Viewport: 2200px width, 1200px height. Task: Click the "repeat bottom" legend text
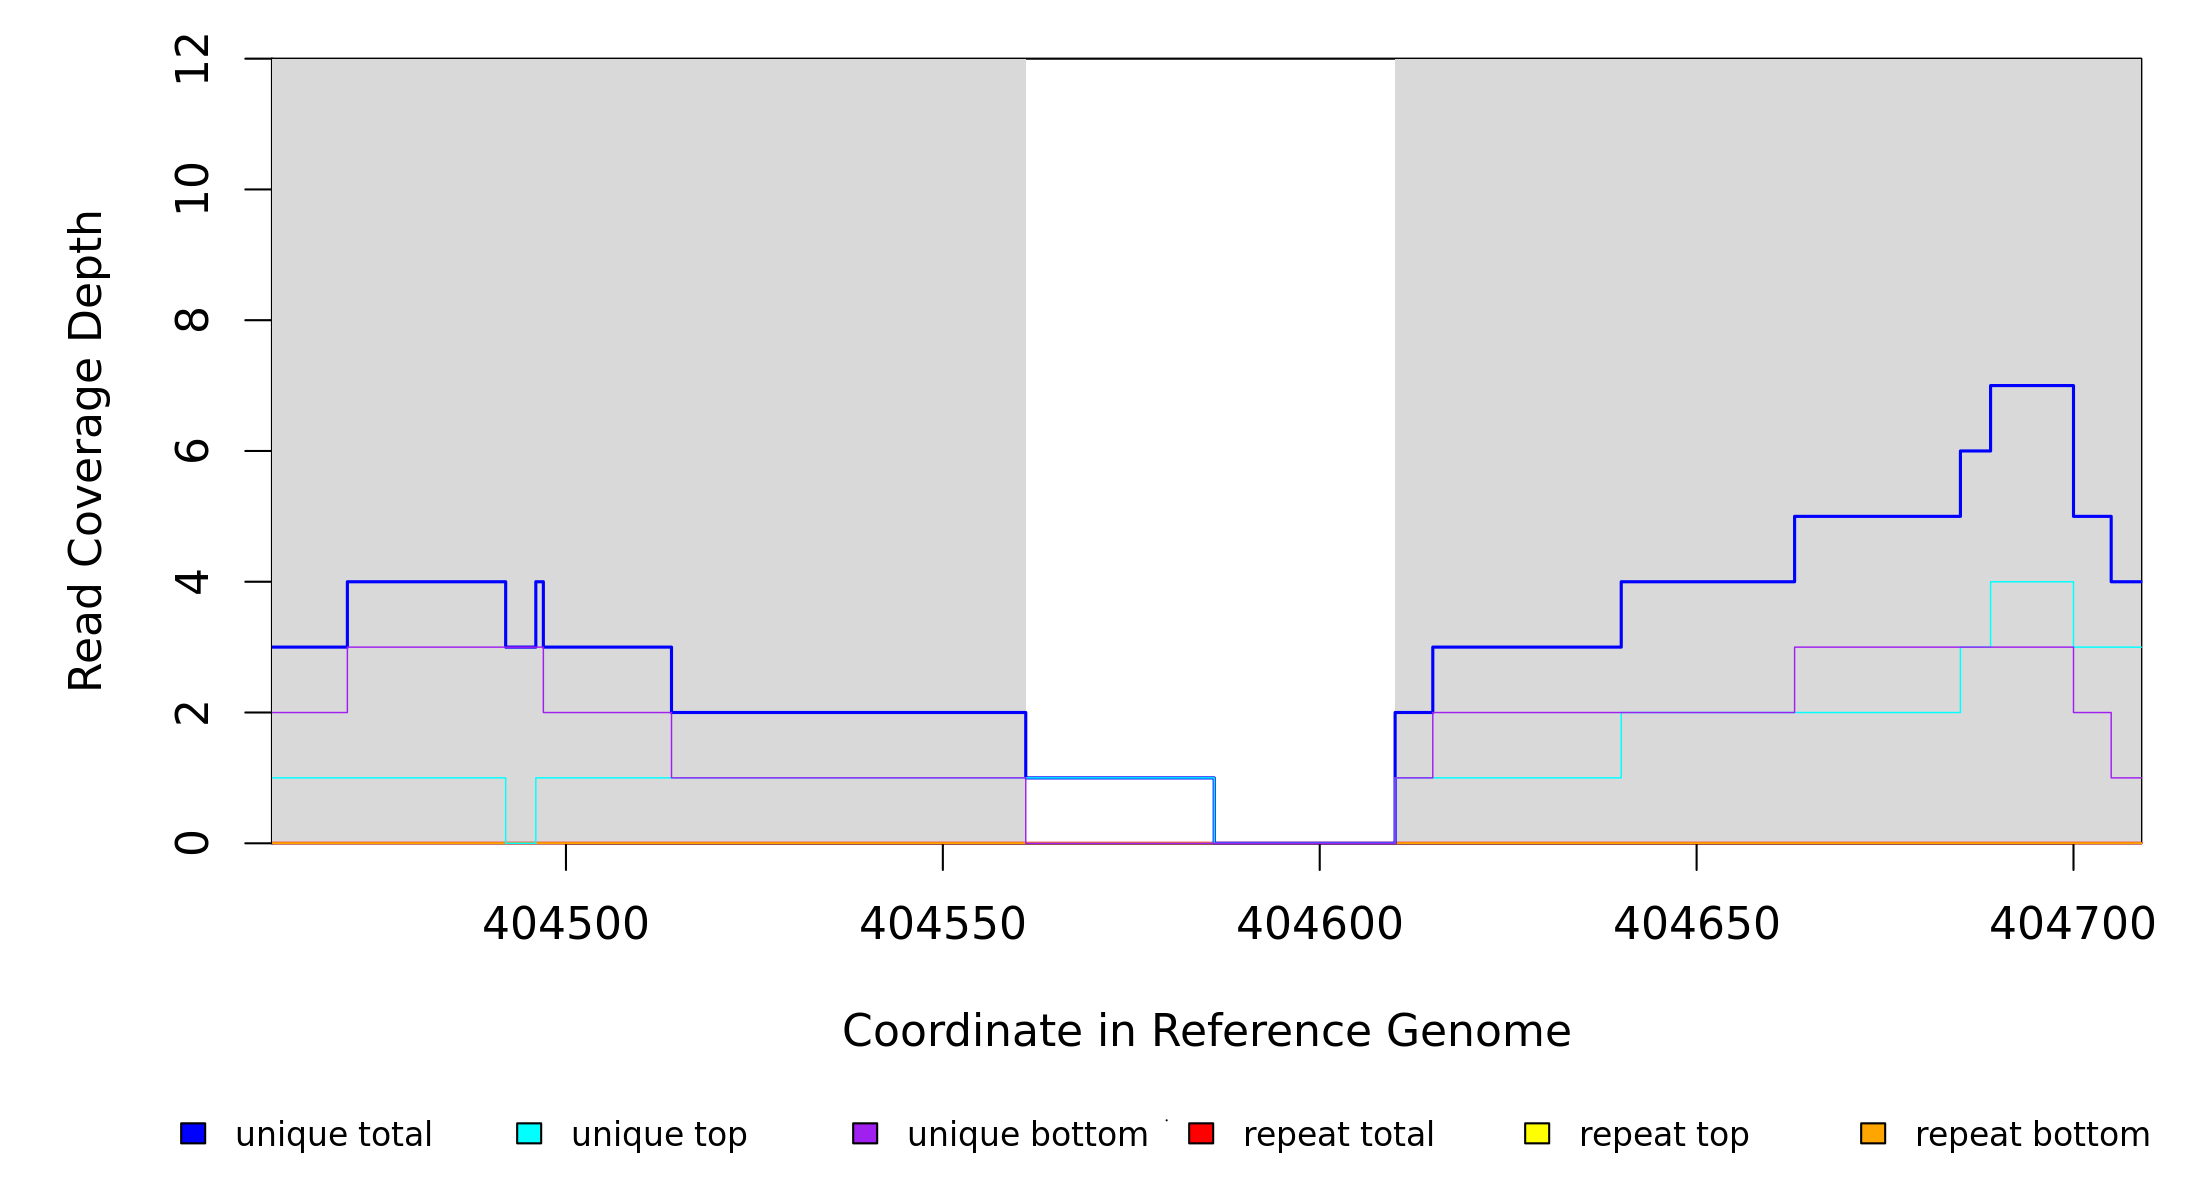2032,1135
